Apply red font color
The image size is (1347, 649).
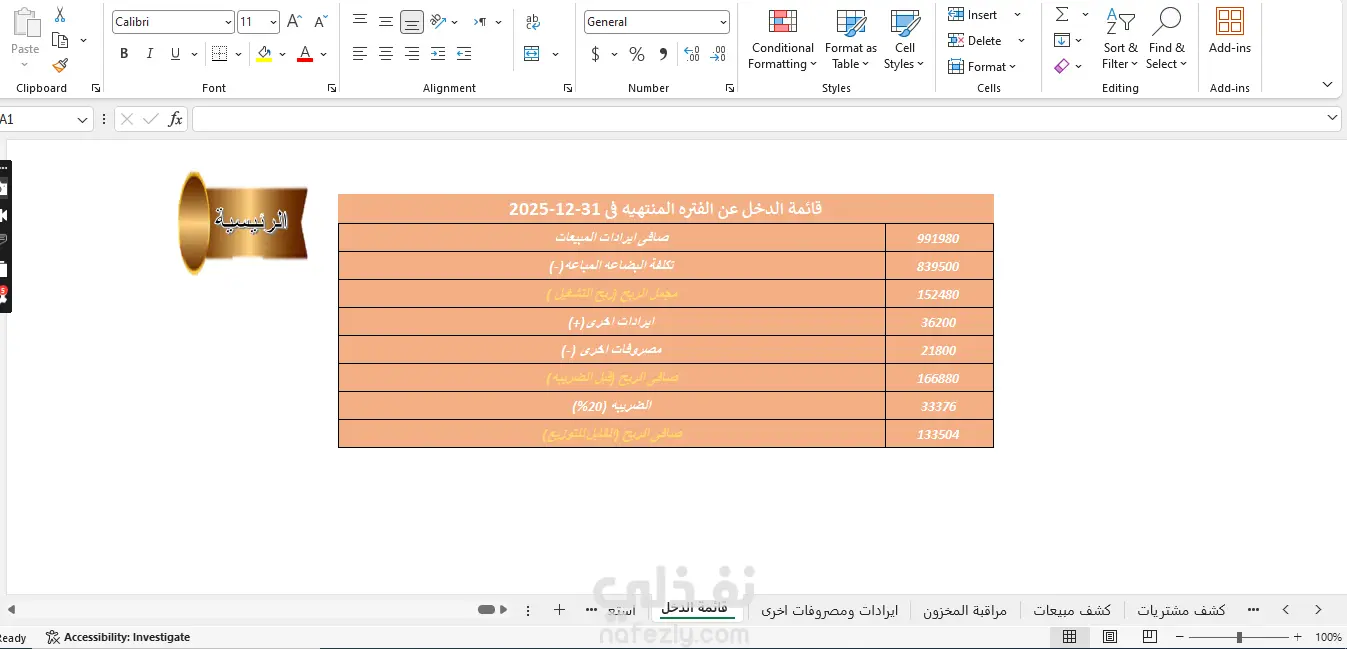tap(306, 54)
